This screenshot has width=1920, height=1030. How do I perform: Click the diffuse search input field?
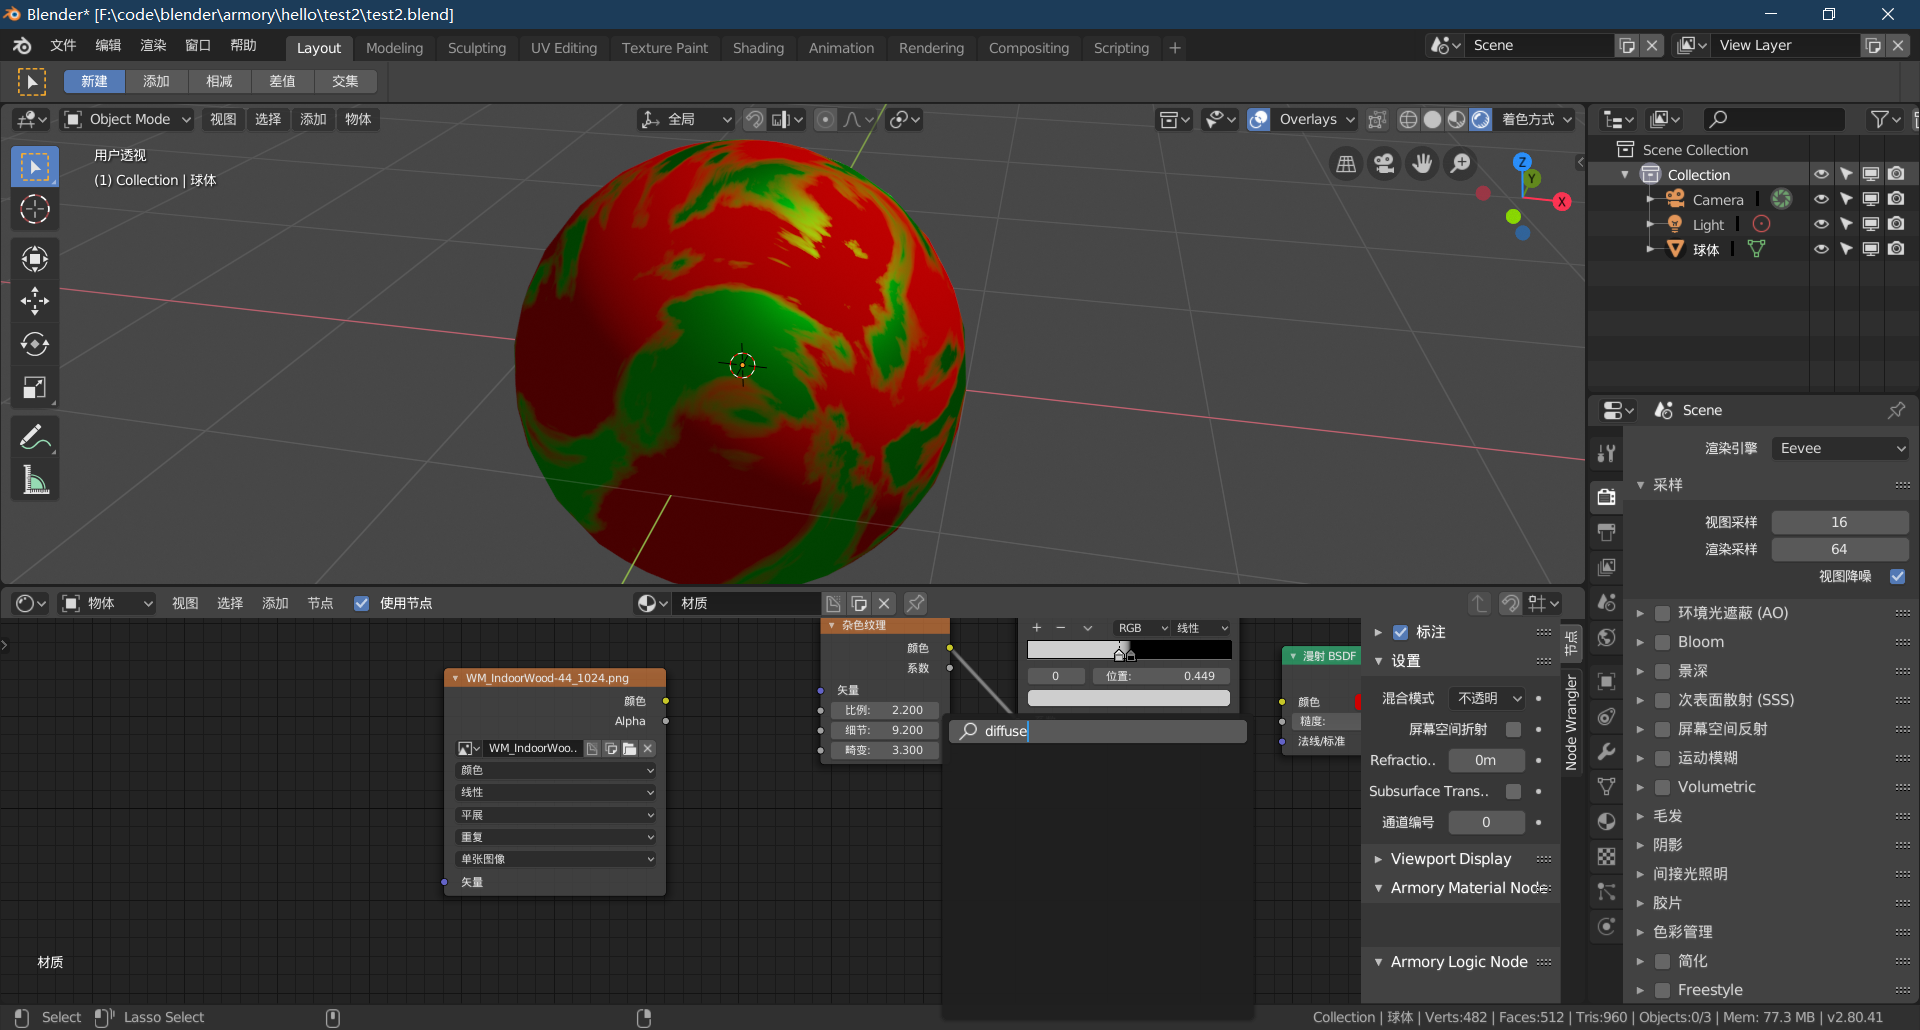click(x=1098, y=731)
